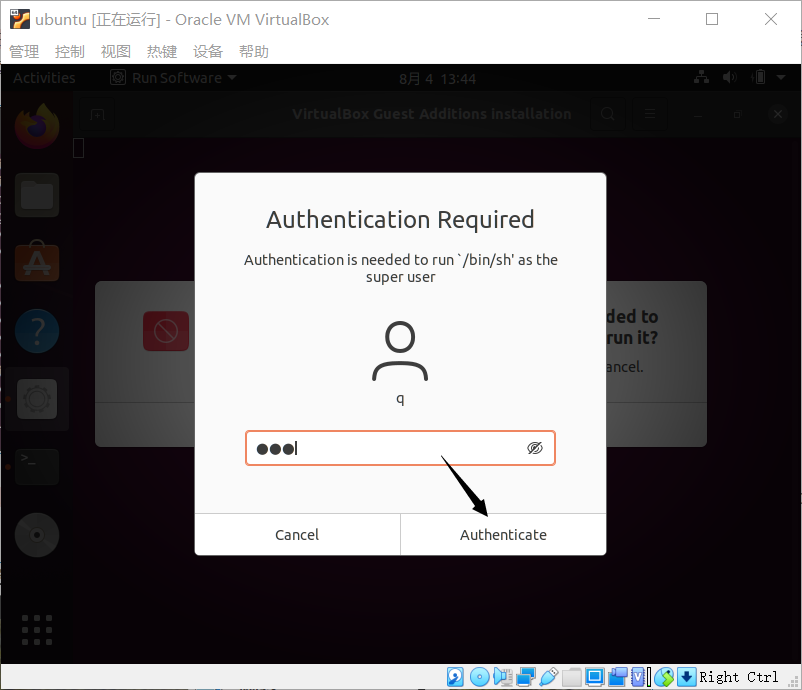Viewport: 802px width, 690px height.
Task: Open Ubuntu Software from the dock
Action: [37, 262]
